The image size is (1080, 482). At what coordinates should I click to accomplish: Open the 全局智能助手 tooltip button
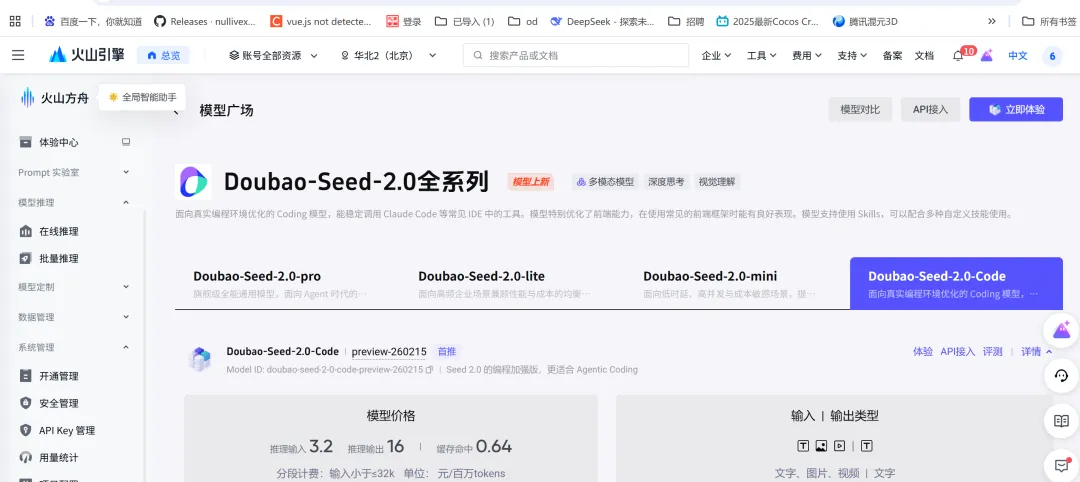coord(143,97)
